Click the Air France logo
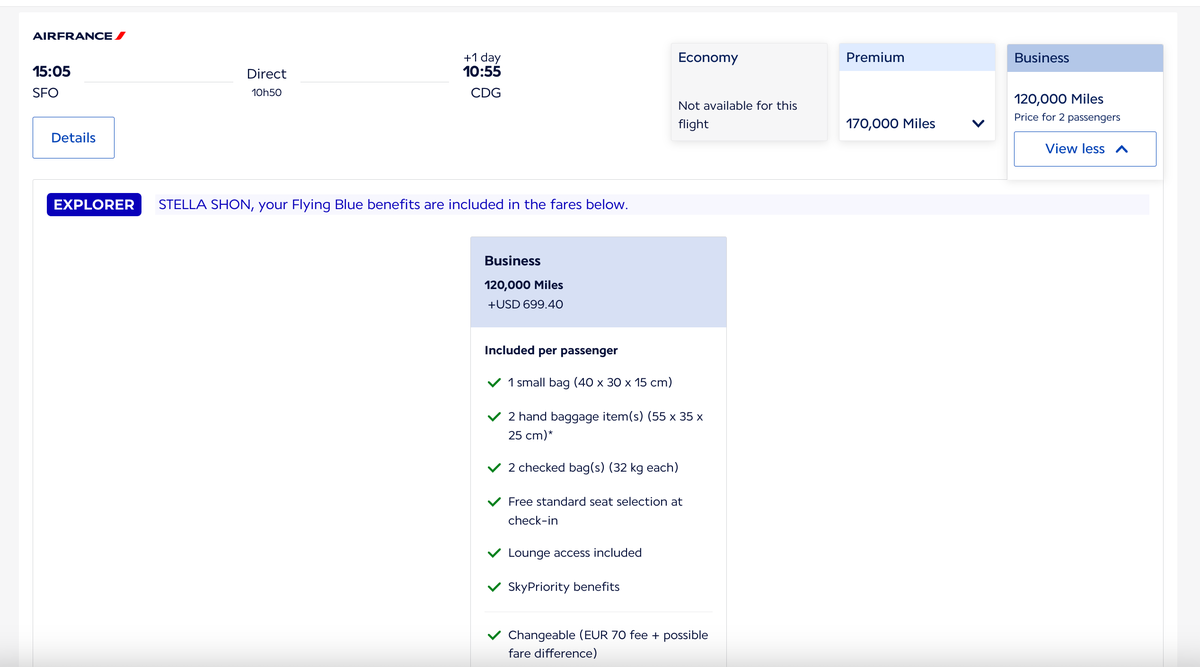Screen dimensions: 1200x667 (77, 34)
